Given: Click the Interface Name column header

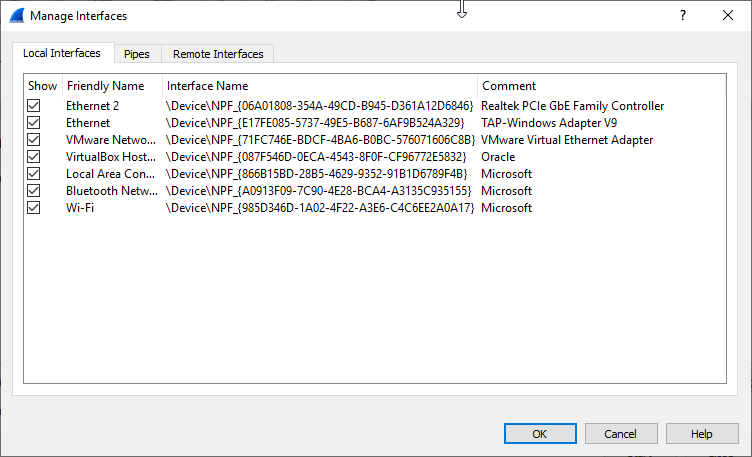Looking at the screenshot, I should 208,86.
